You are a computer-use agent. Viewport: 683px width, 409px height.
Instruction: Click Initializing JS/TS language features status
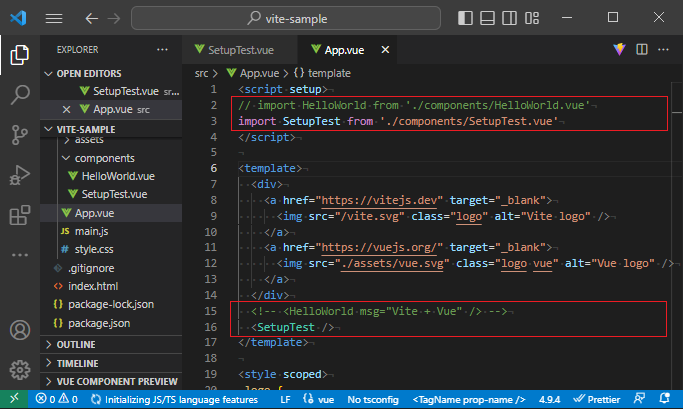(174, 399)
